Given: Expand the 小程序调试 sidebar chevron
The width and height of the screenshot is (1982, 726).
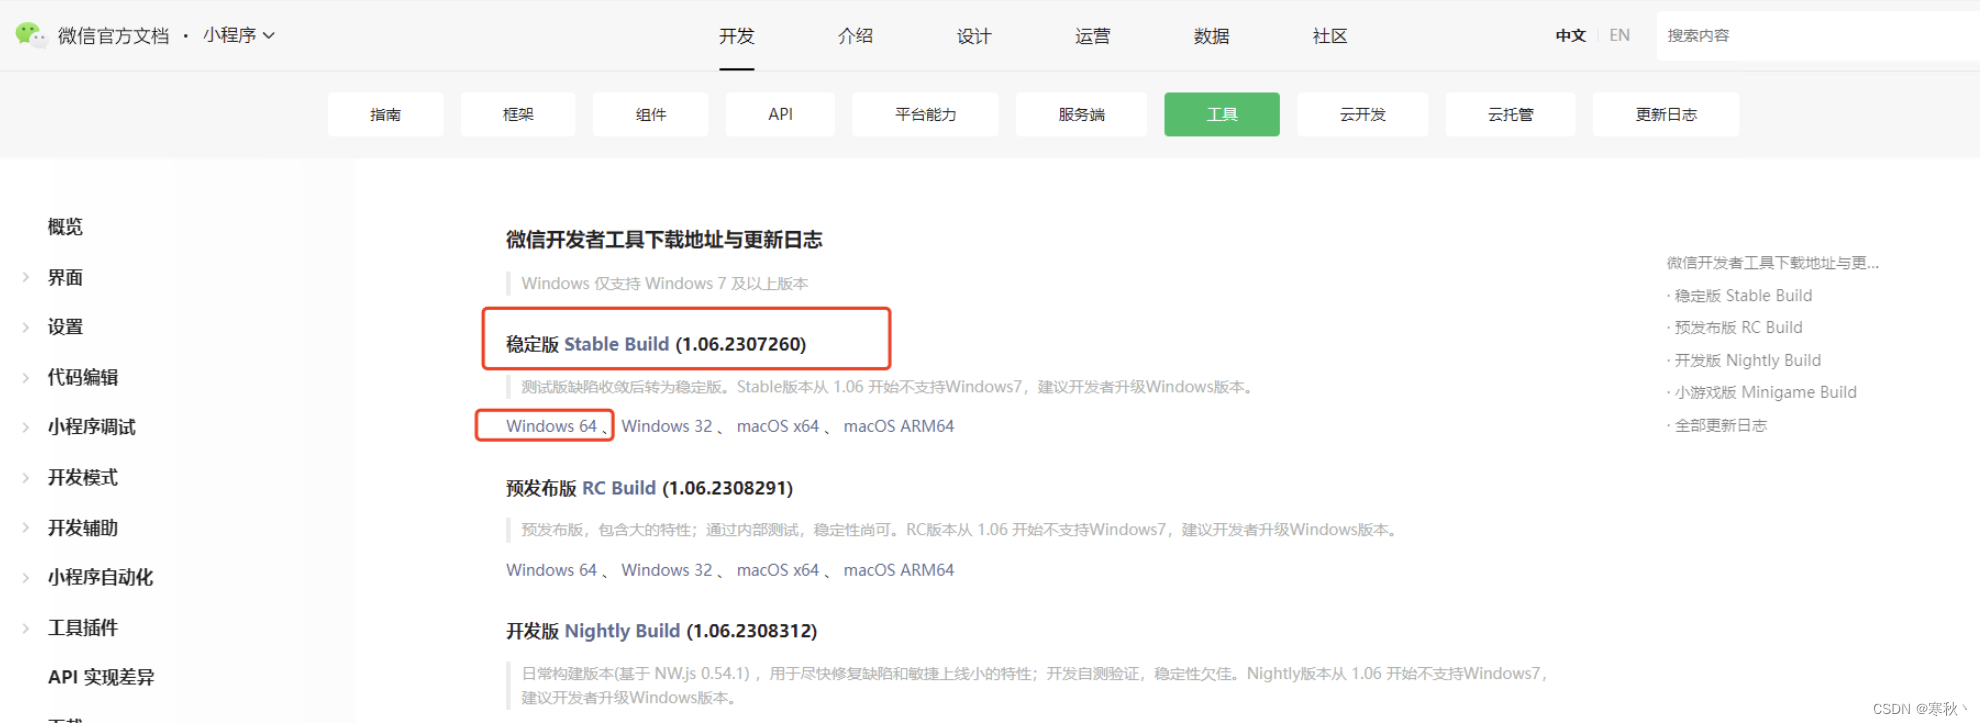Looking at the screenshot, I should (x=26, y=427).
